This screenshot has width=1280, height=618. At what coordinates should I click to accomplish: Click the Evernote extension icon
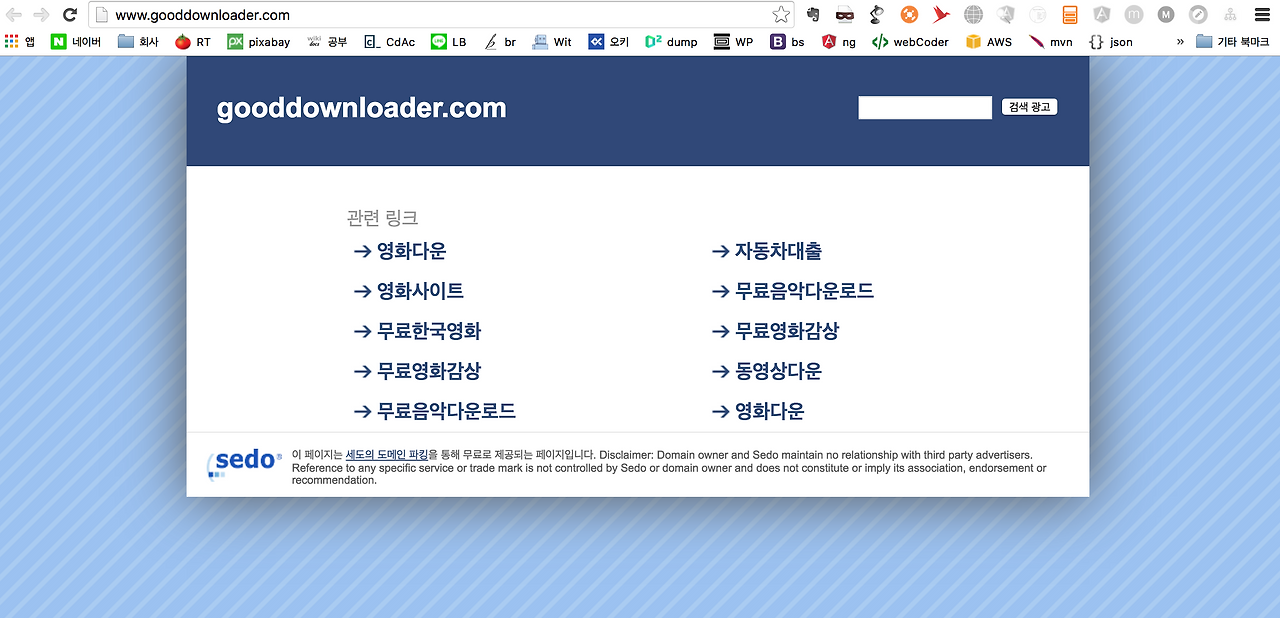812,15
